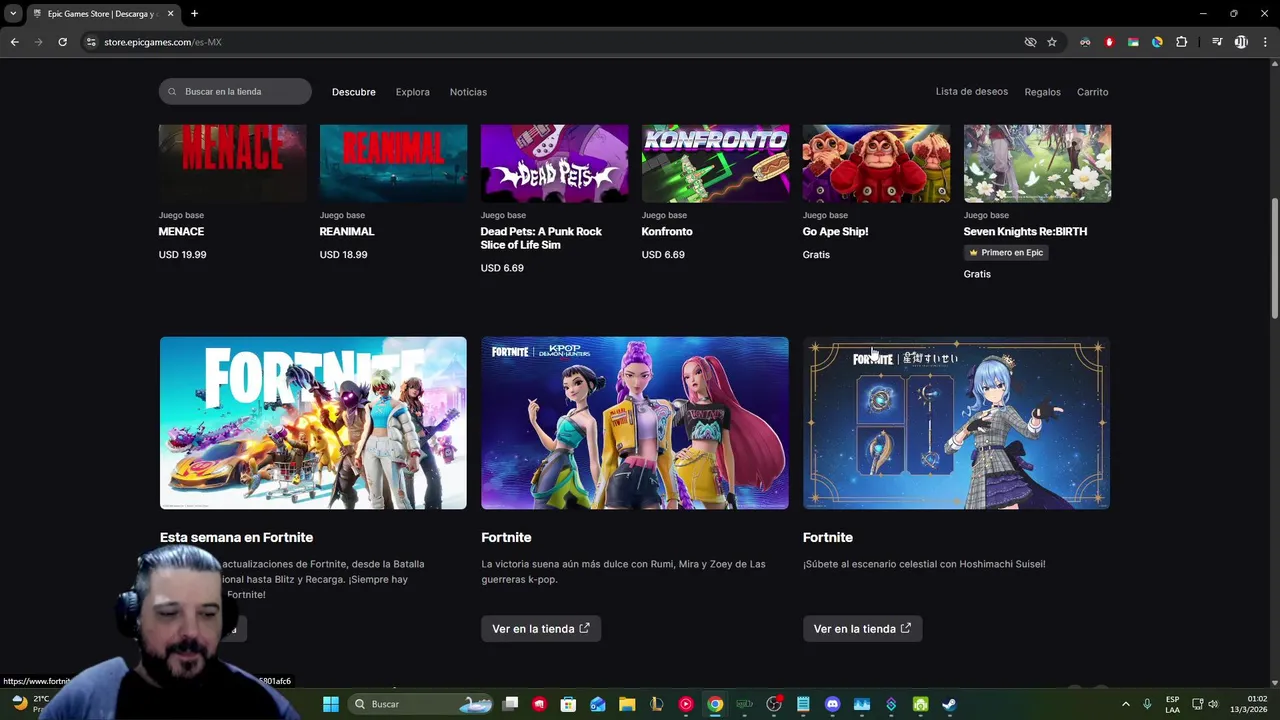Open the volume icon in system tray
Image resolution: width=1280 pixels, height=720 pixels.
[x=1212, y=704]
